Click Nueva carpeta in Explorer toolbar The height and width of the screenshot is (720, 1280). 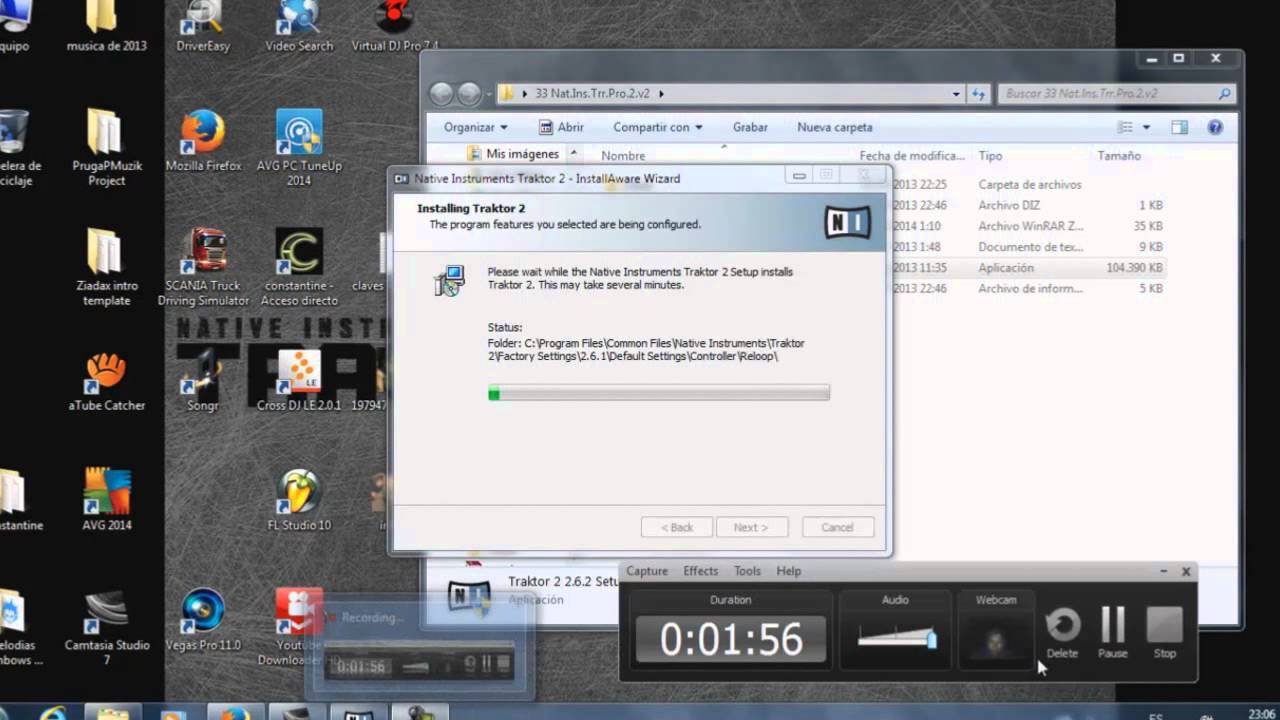click(x=835, y=127)
